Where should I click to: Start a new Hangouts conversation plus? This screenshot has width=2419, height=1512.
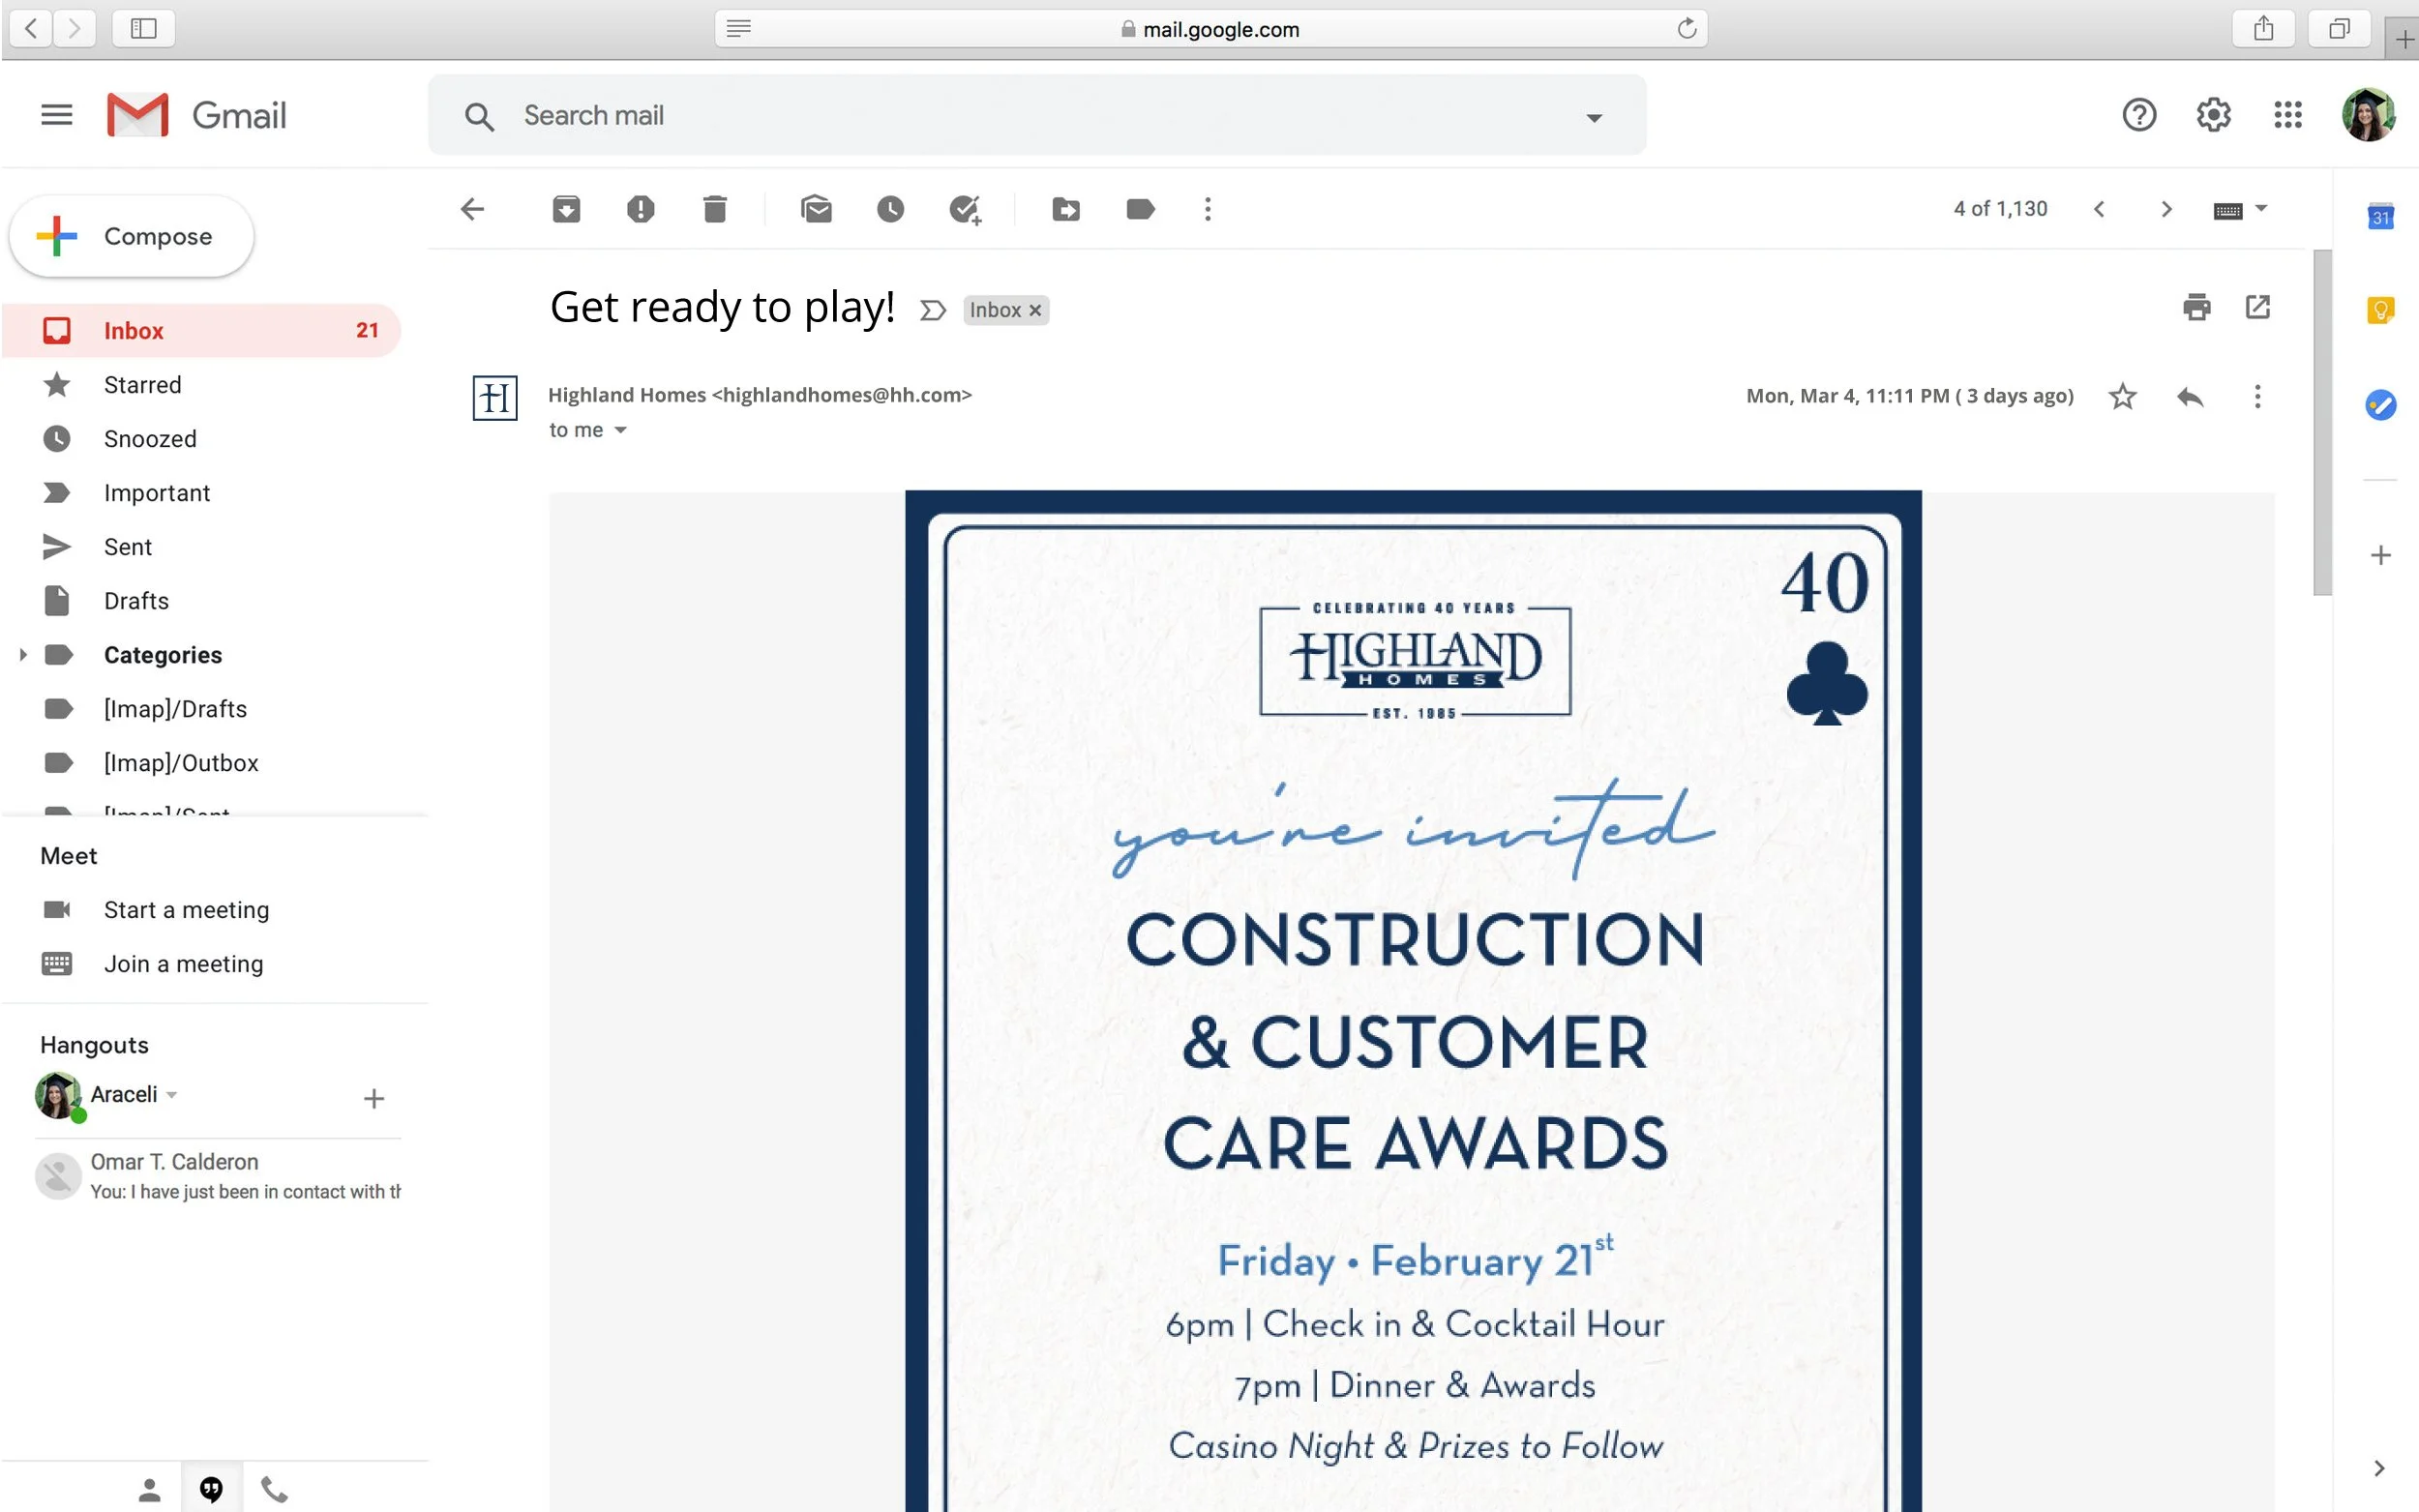pos(373,1098)
